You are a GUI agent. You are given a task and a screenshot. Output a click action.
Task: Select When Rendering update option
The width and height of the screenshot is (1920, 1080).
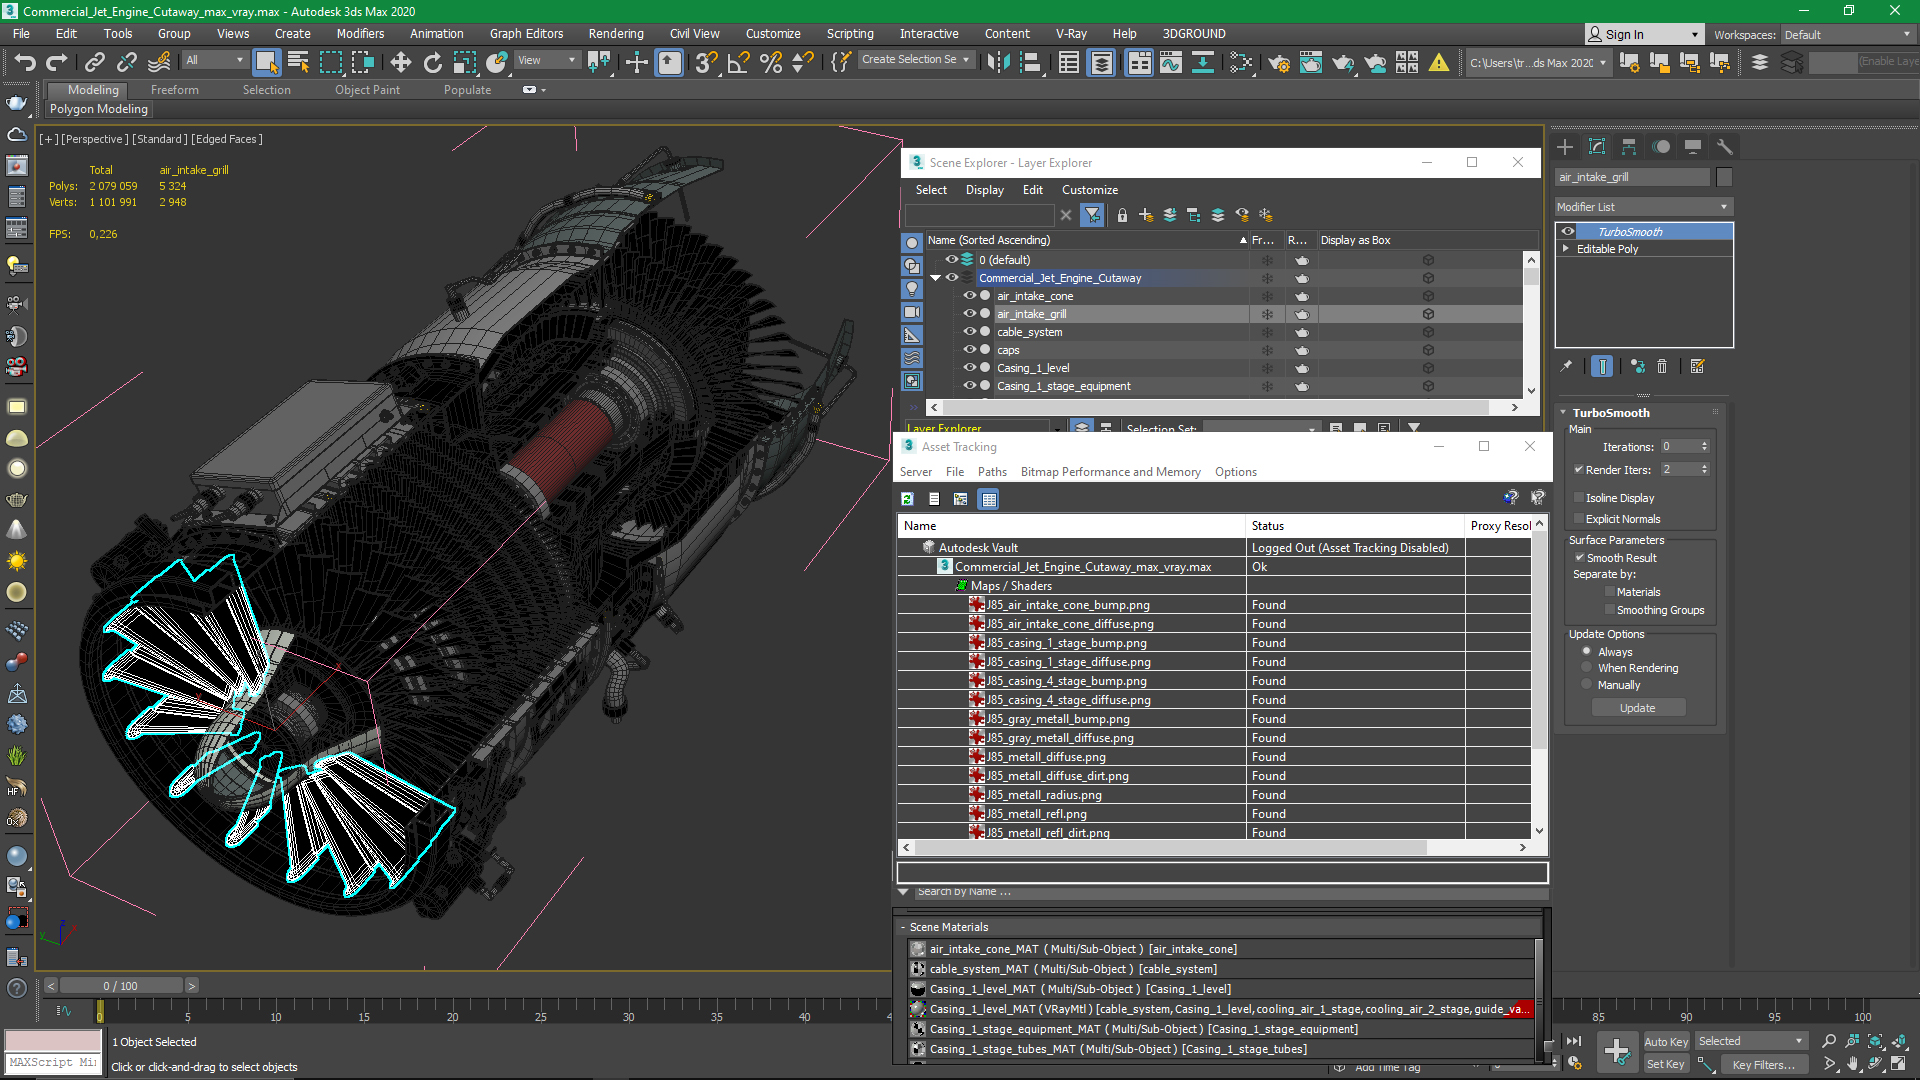(1586, 668)
